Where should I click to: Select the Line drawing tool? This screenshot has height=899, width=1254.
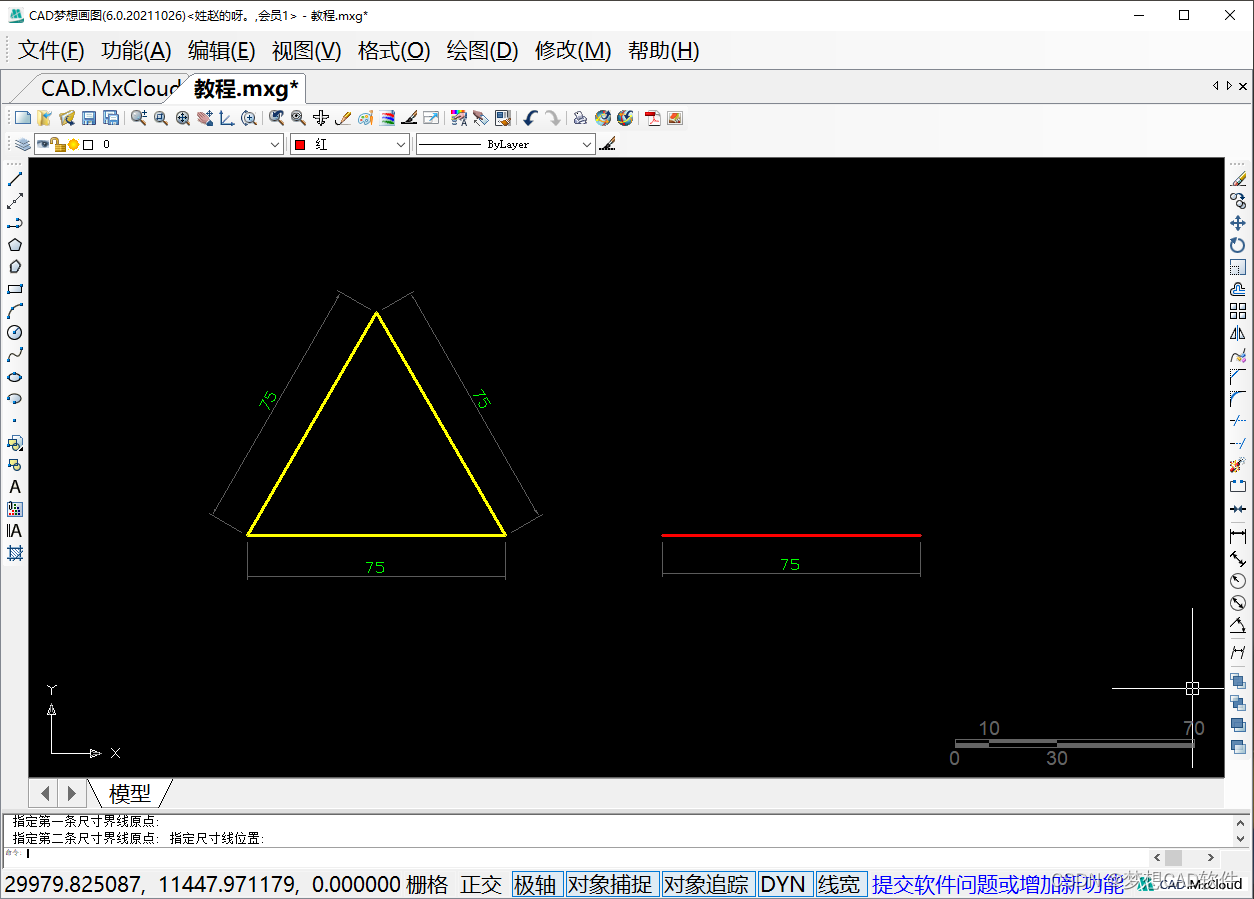pyautogui.click(x=15, y=179)
